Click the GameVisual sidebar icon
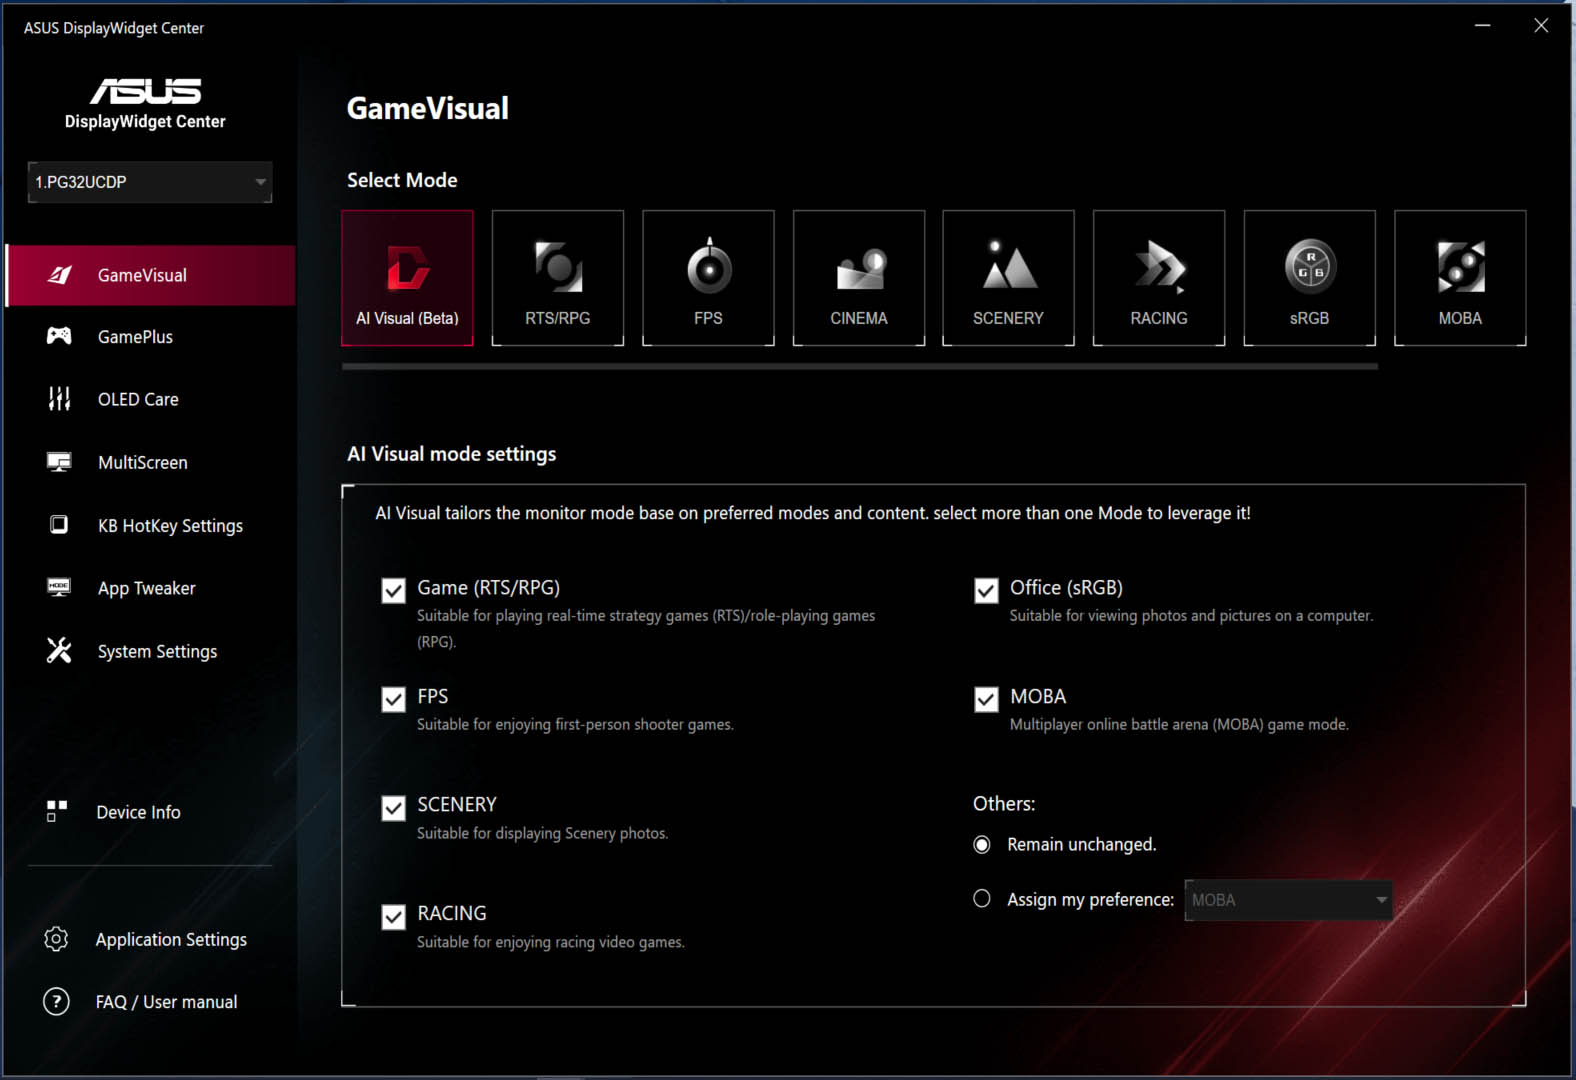 60,275
